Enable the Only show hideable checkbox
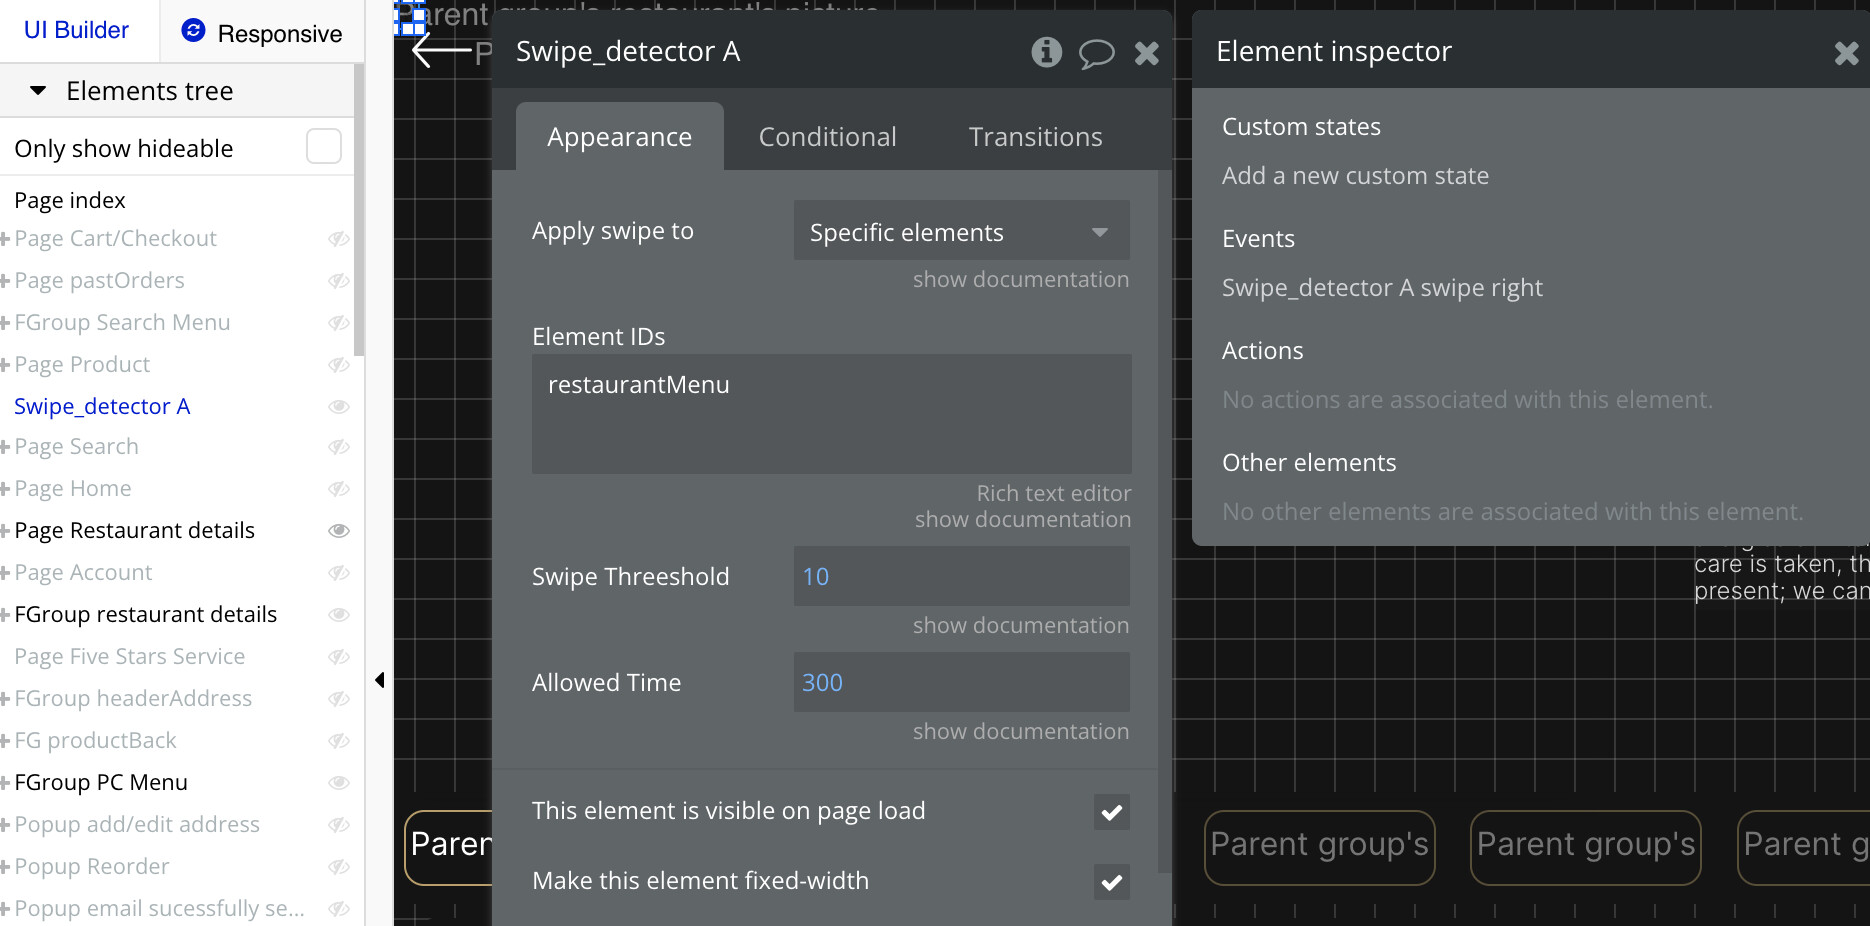 click(323, 146)
